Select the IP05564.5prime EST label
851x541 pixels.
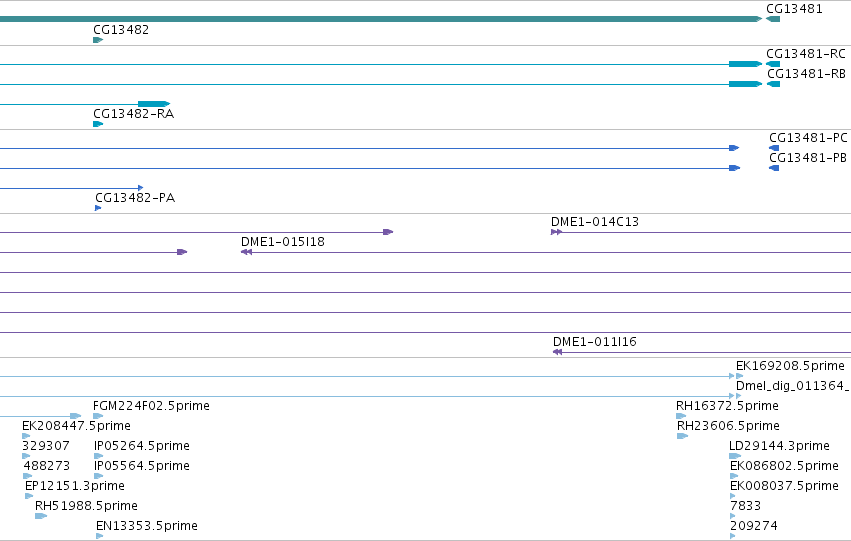click(x=142, y=466)
